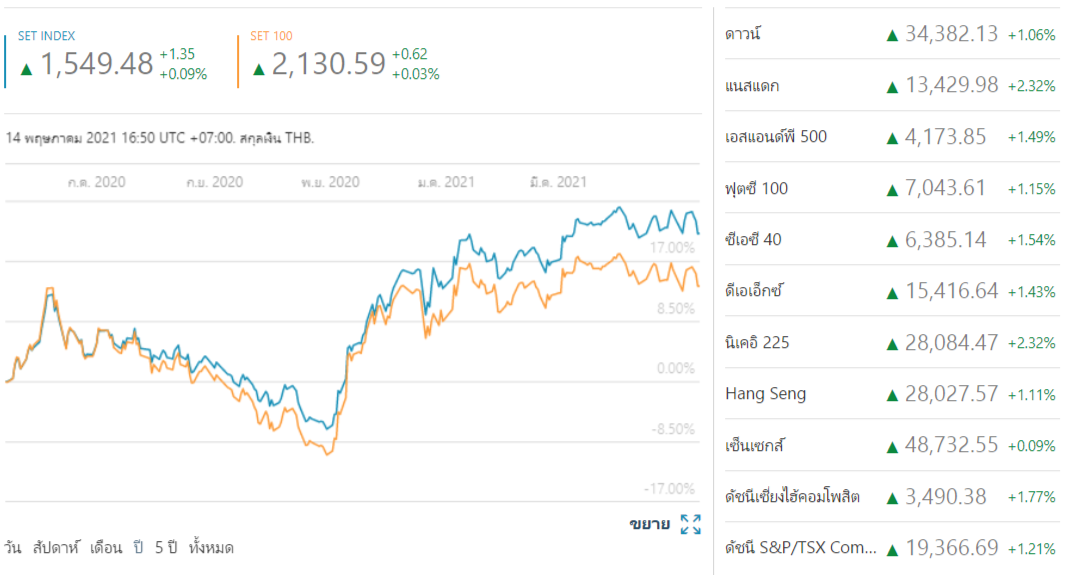Click the up-arrow icon next to 28,084.47
This screenshot has width=1074, height=575.
(x=892, y=343)
